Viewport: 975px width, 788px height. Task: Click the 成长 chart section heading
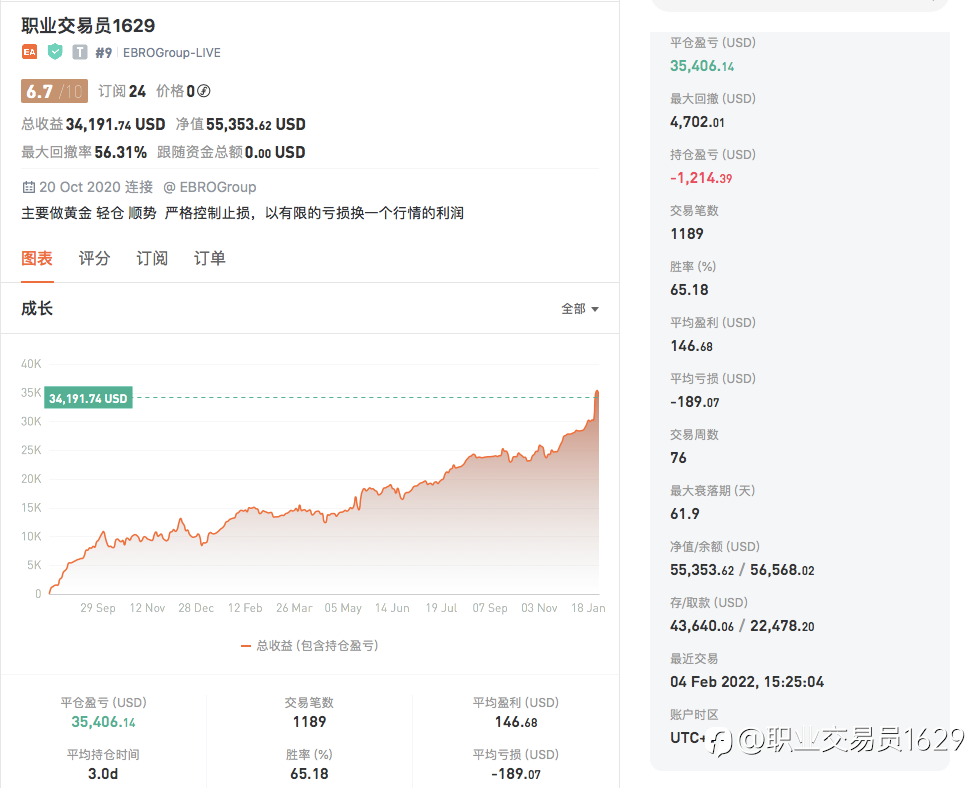pos(37,308)
